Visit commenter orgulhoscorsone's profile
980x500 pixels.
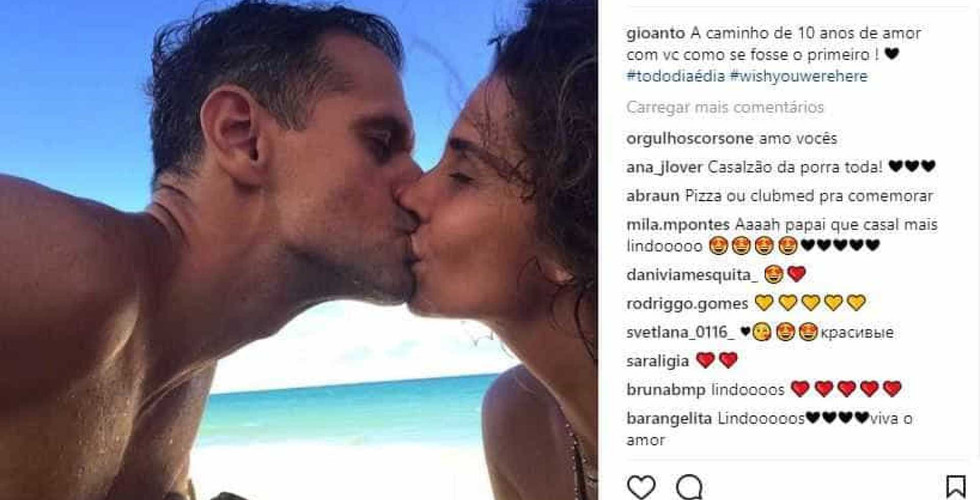tap(690, 138)
